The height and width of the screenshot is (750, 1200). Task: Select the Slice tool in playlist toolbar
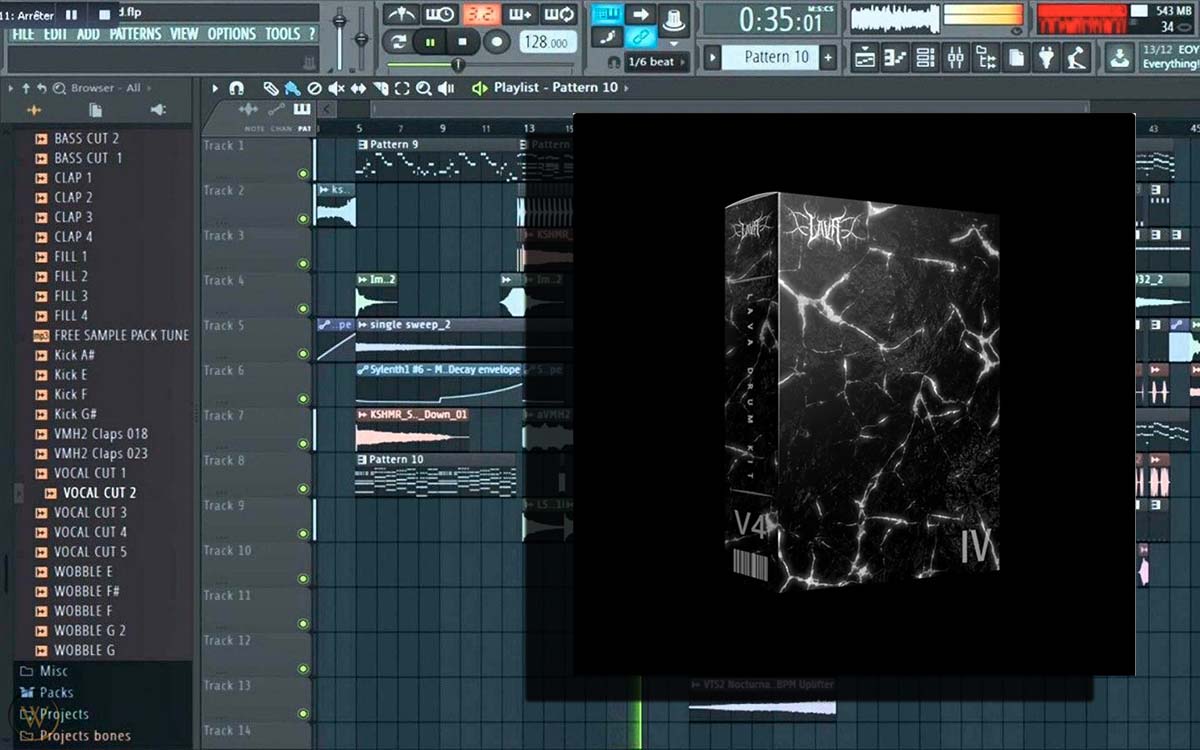point(380,88)
